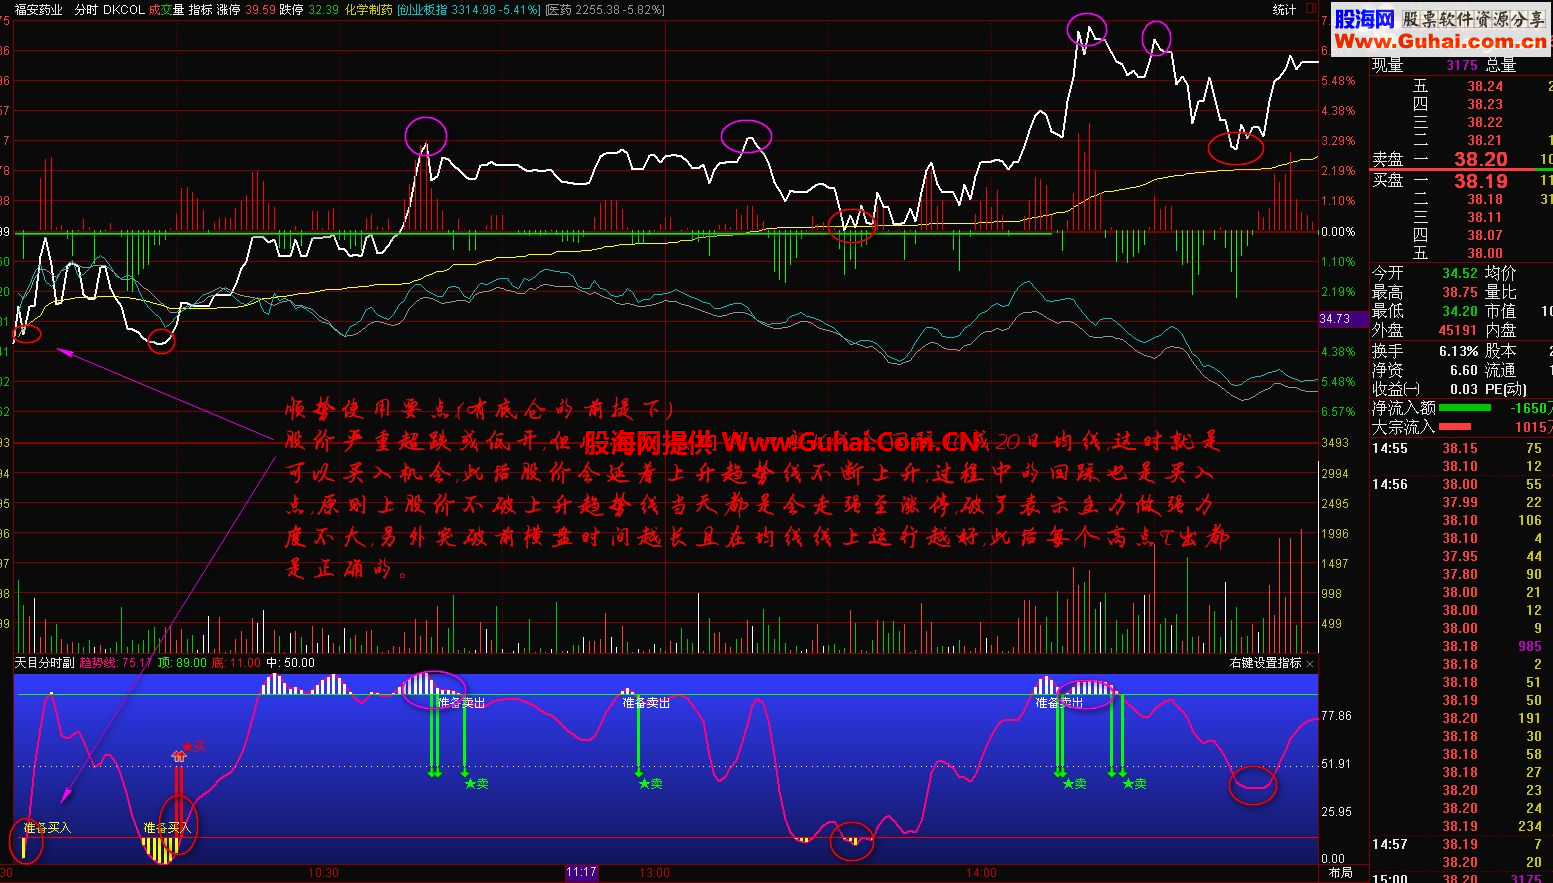
Task: Click the 市值 label
Action: click(1501, 312)
